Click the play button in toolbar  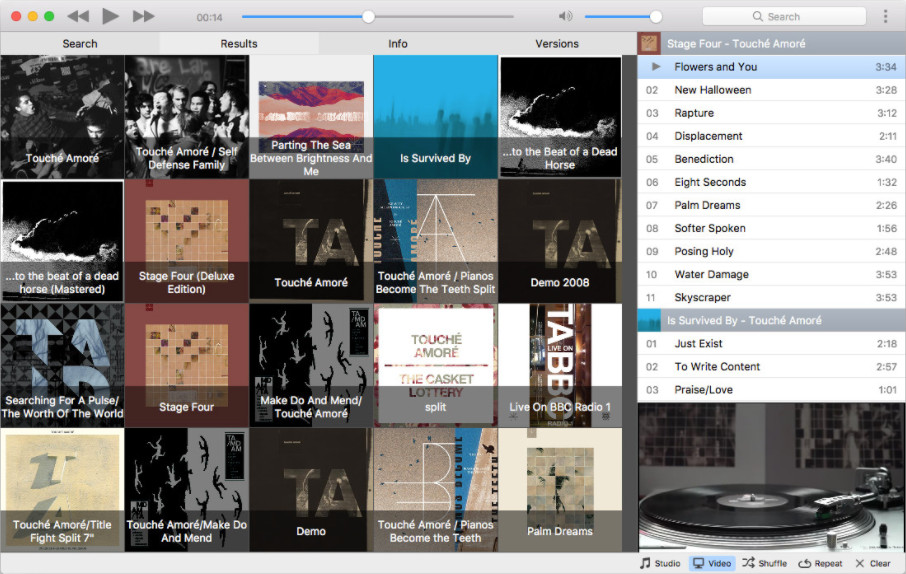coord(110,16)
